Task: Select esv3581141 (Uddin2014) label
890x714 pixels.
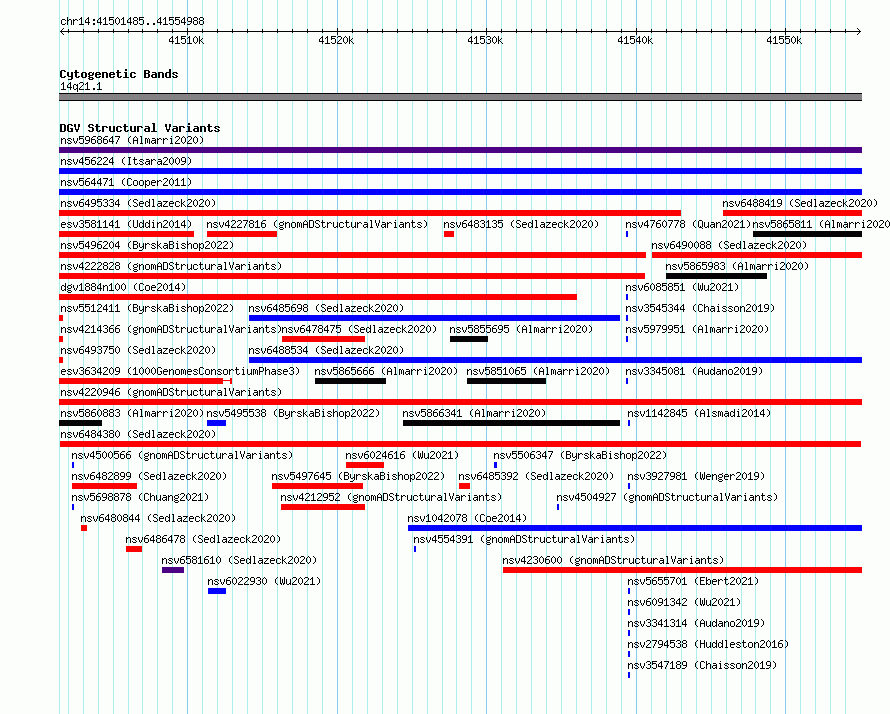Action: tap(126, 224)
